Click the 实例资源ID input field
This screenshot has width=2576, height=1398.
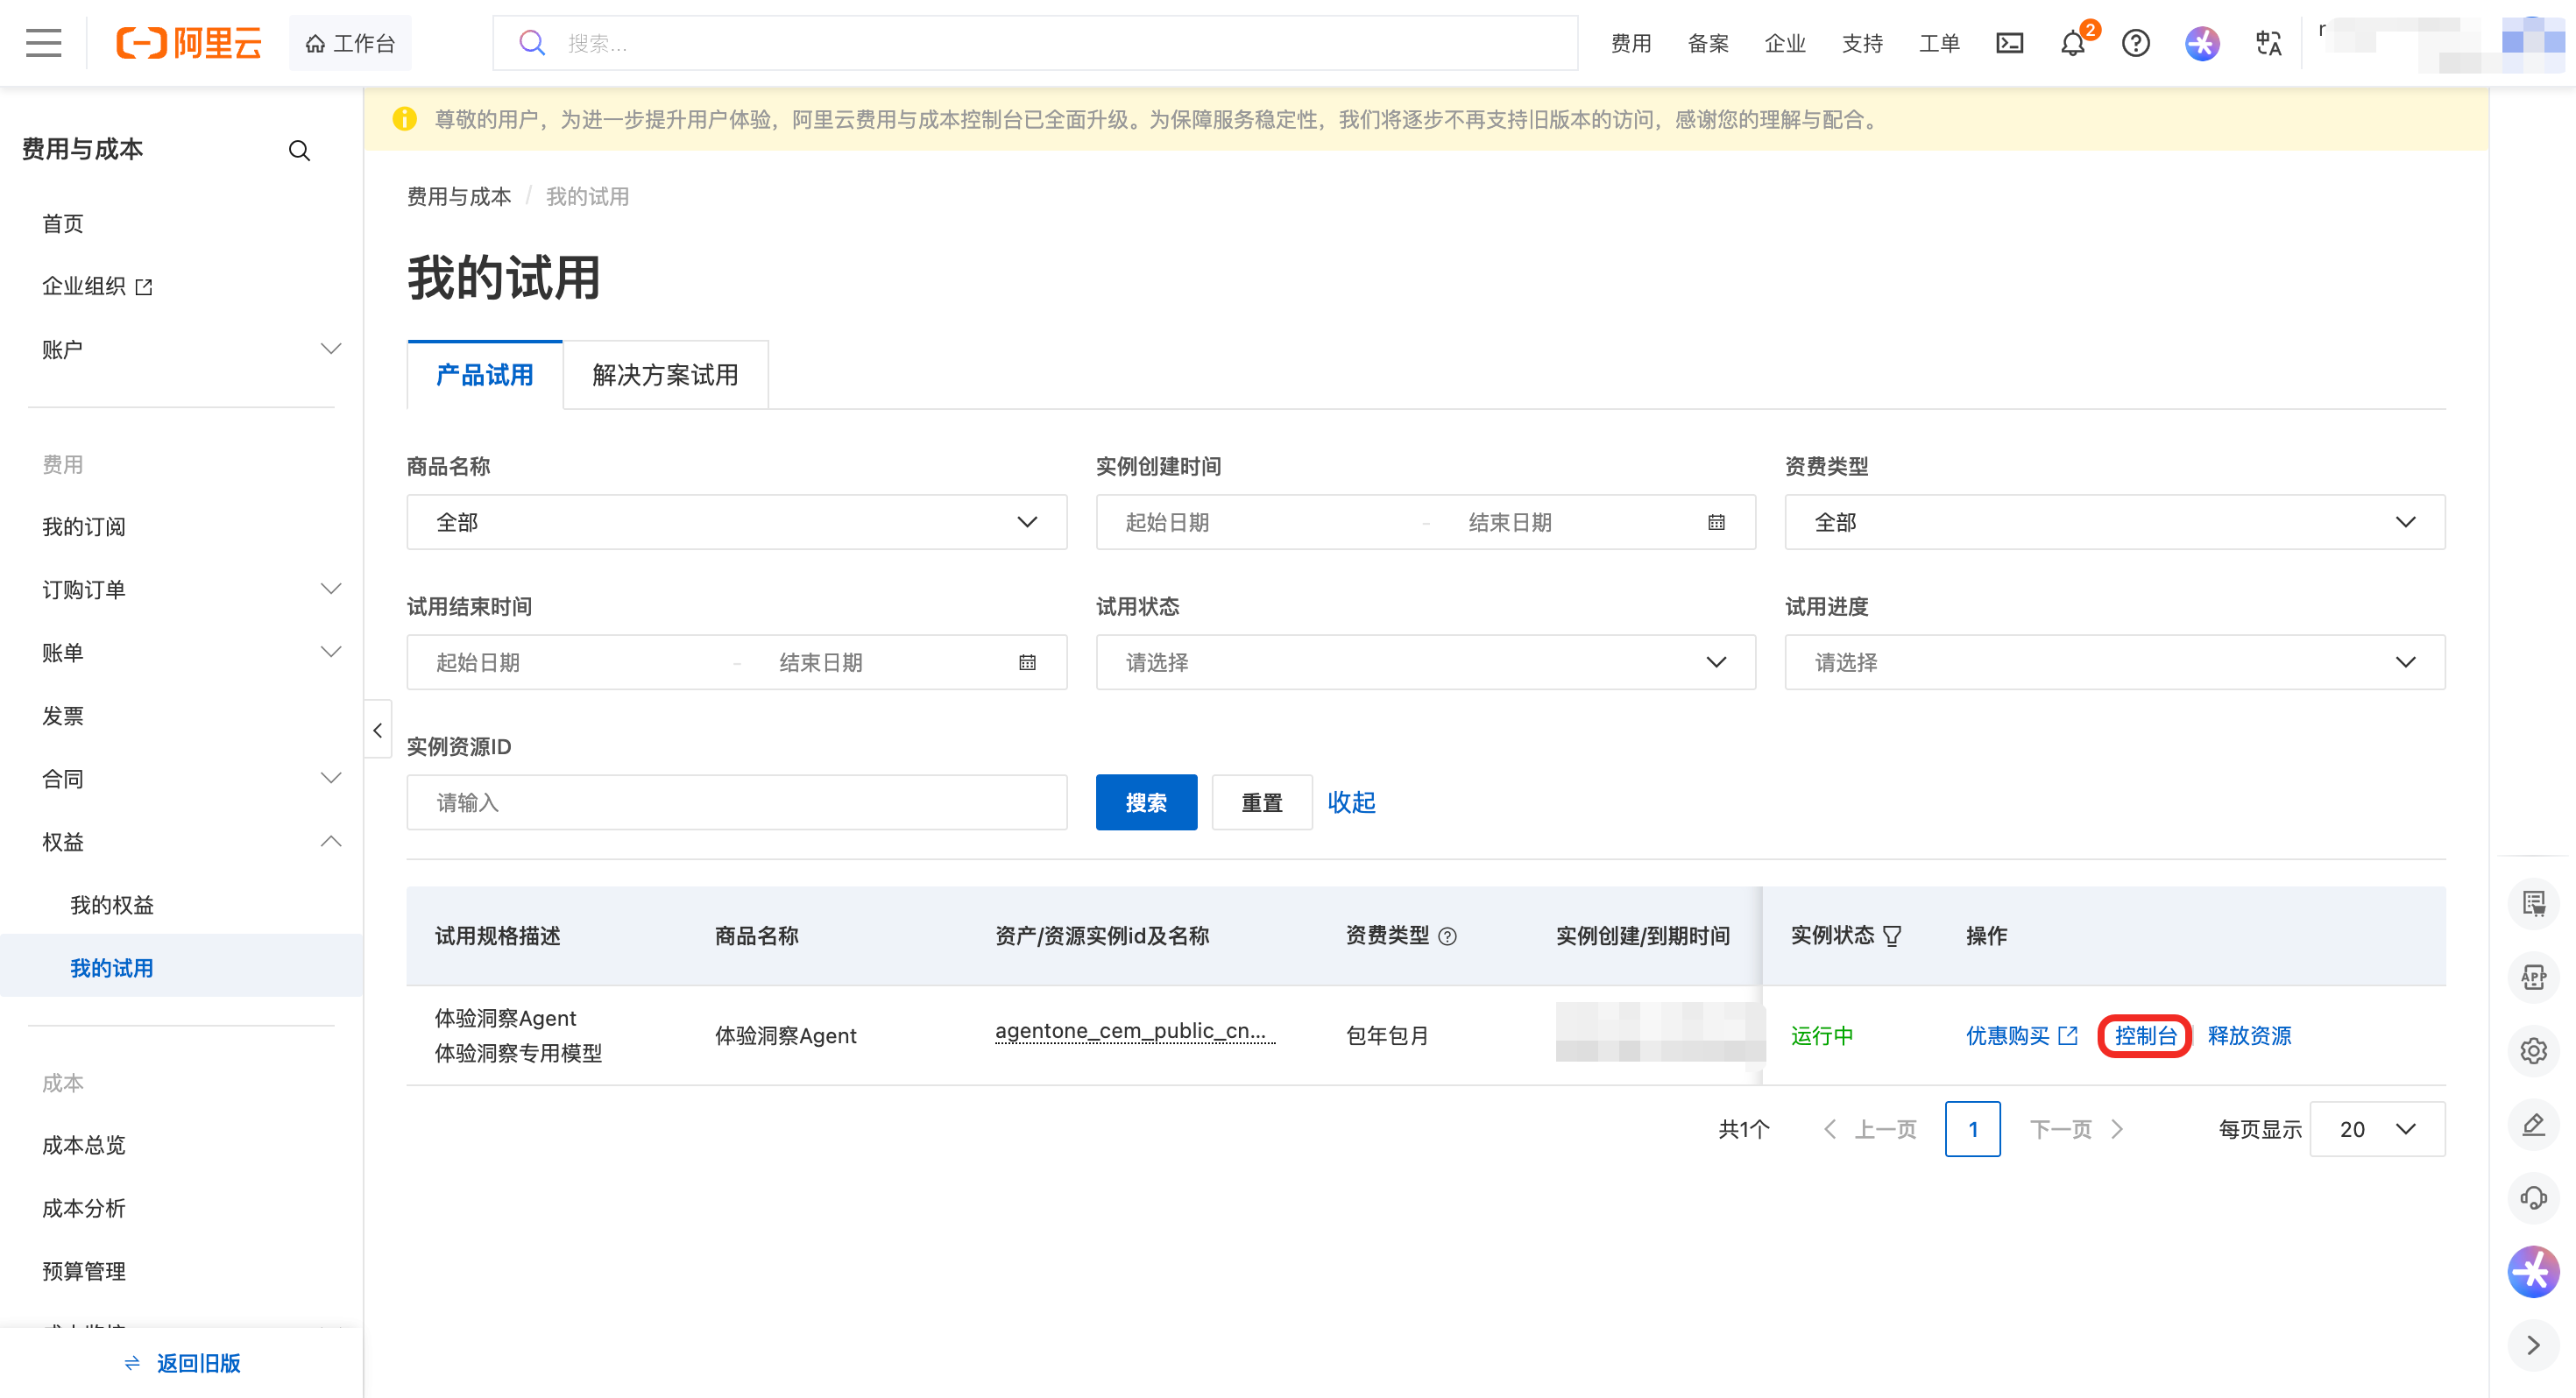tap(736, 802)
